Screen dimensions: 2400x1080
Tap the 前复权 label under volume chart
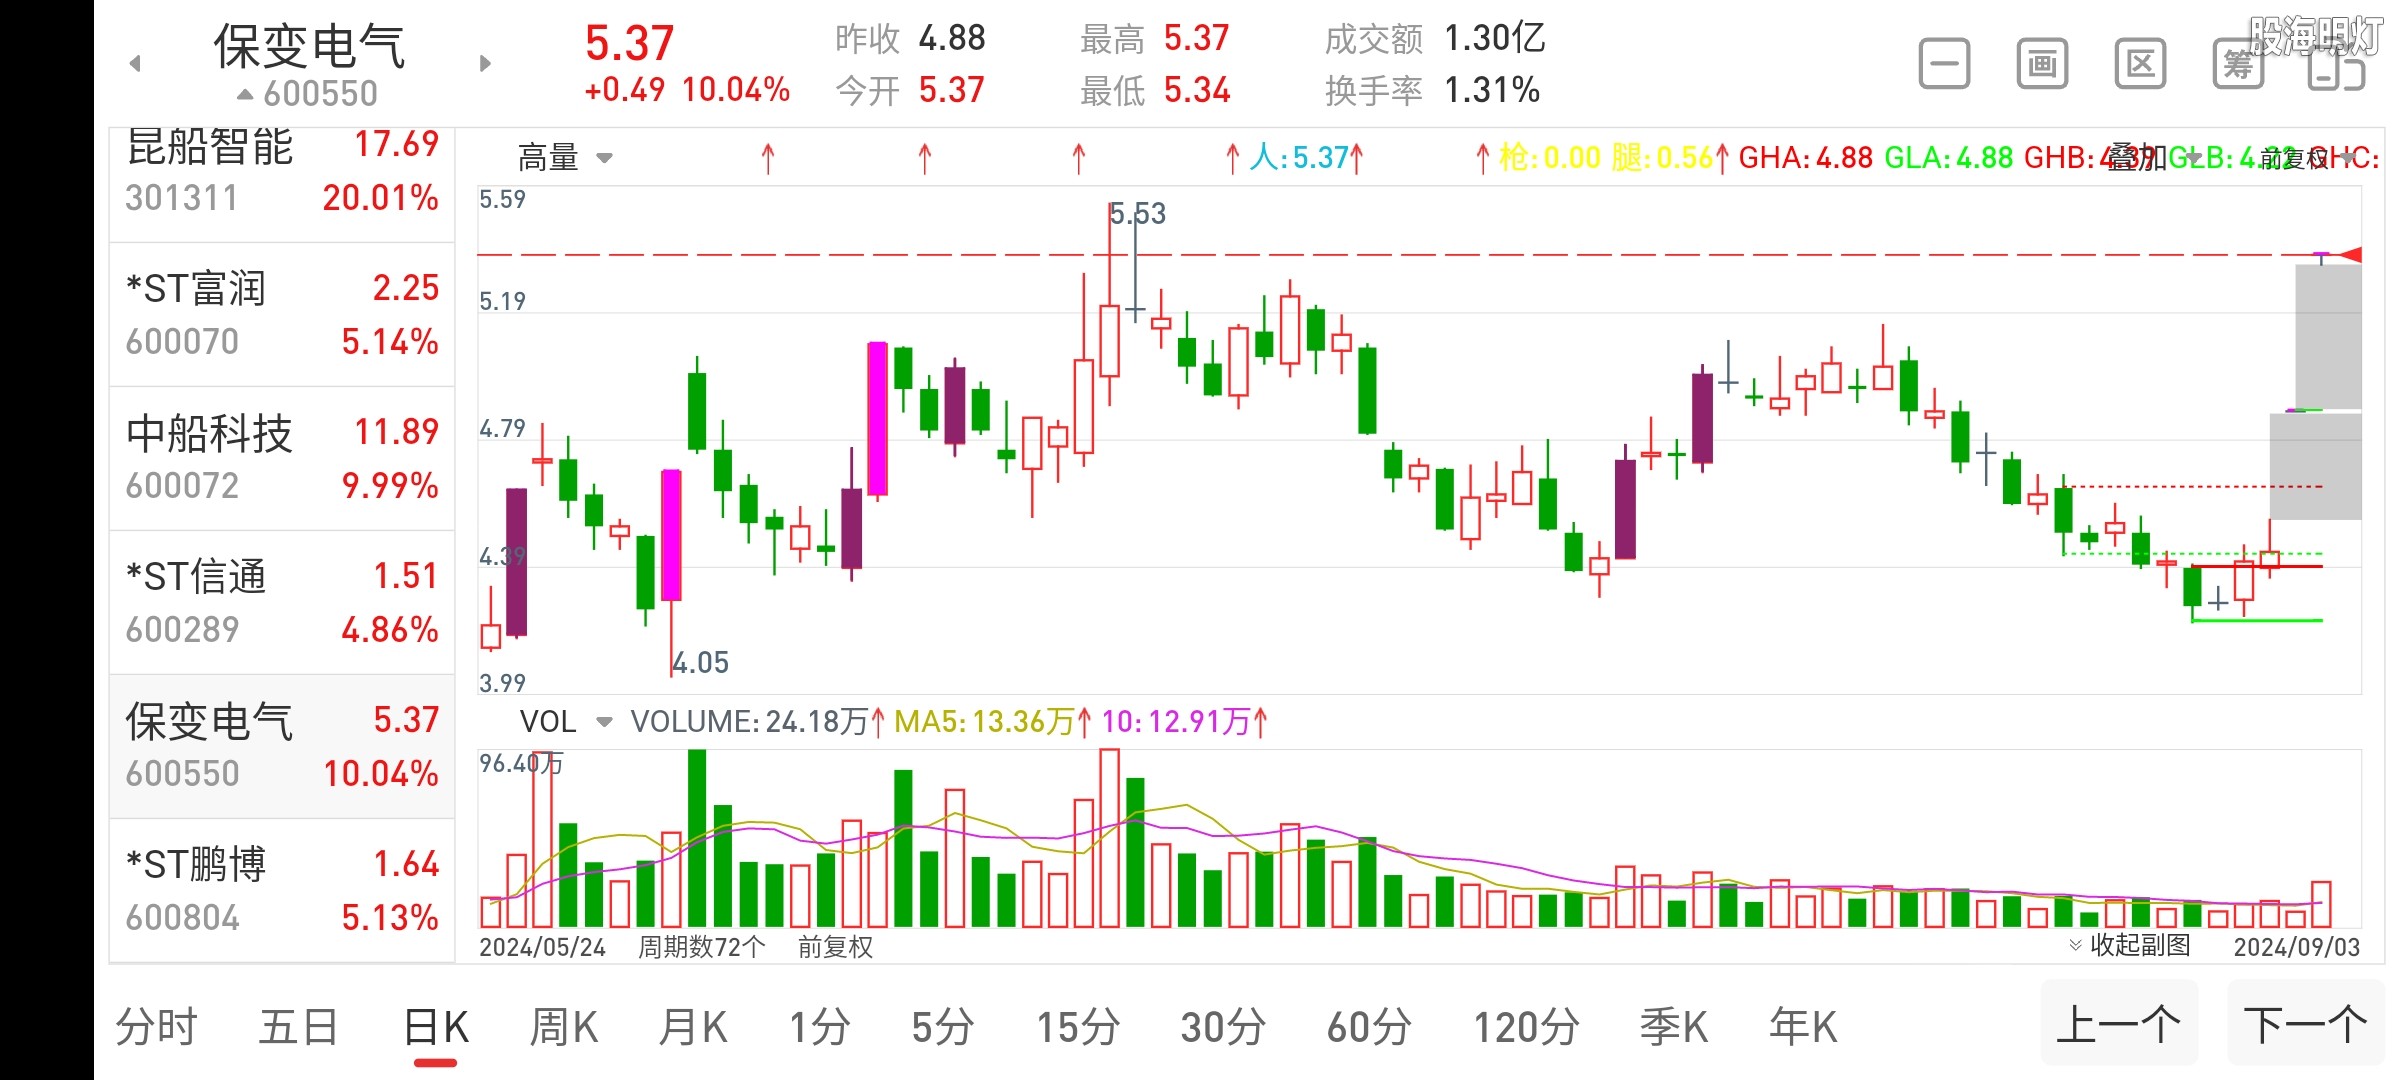835,947
